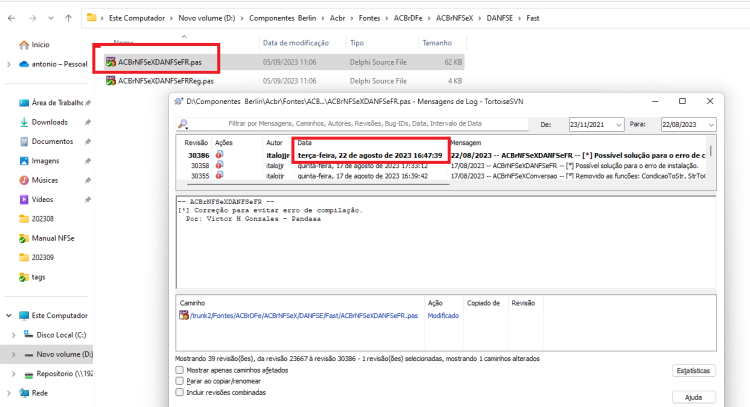Open the Para date dropdown
750x407 pixels.
point(711,125)
